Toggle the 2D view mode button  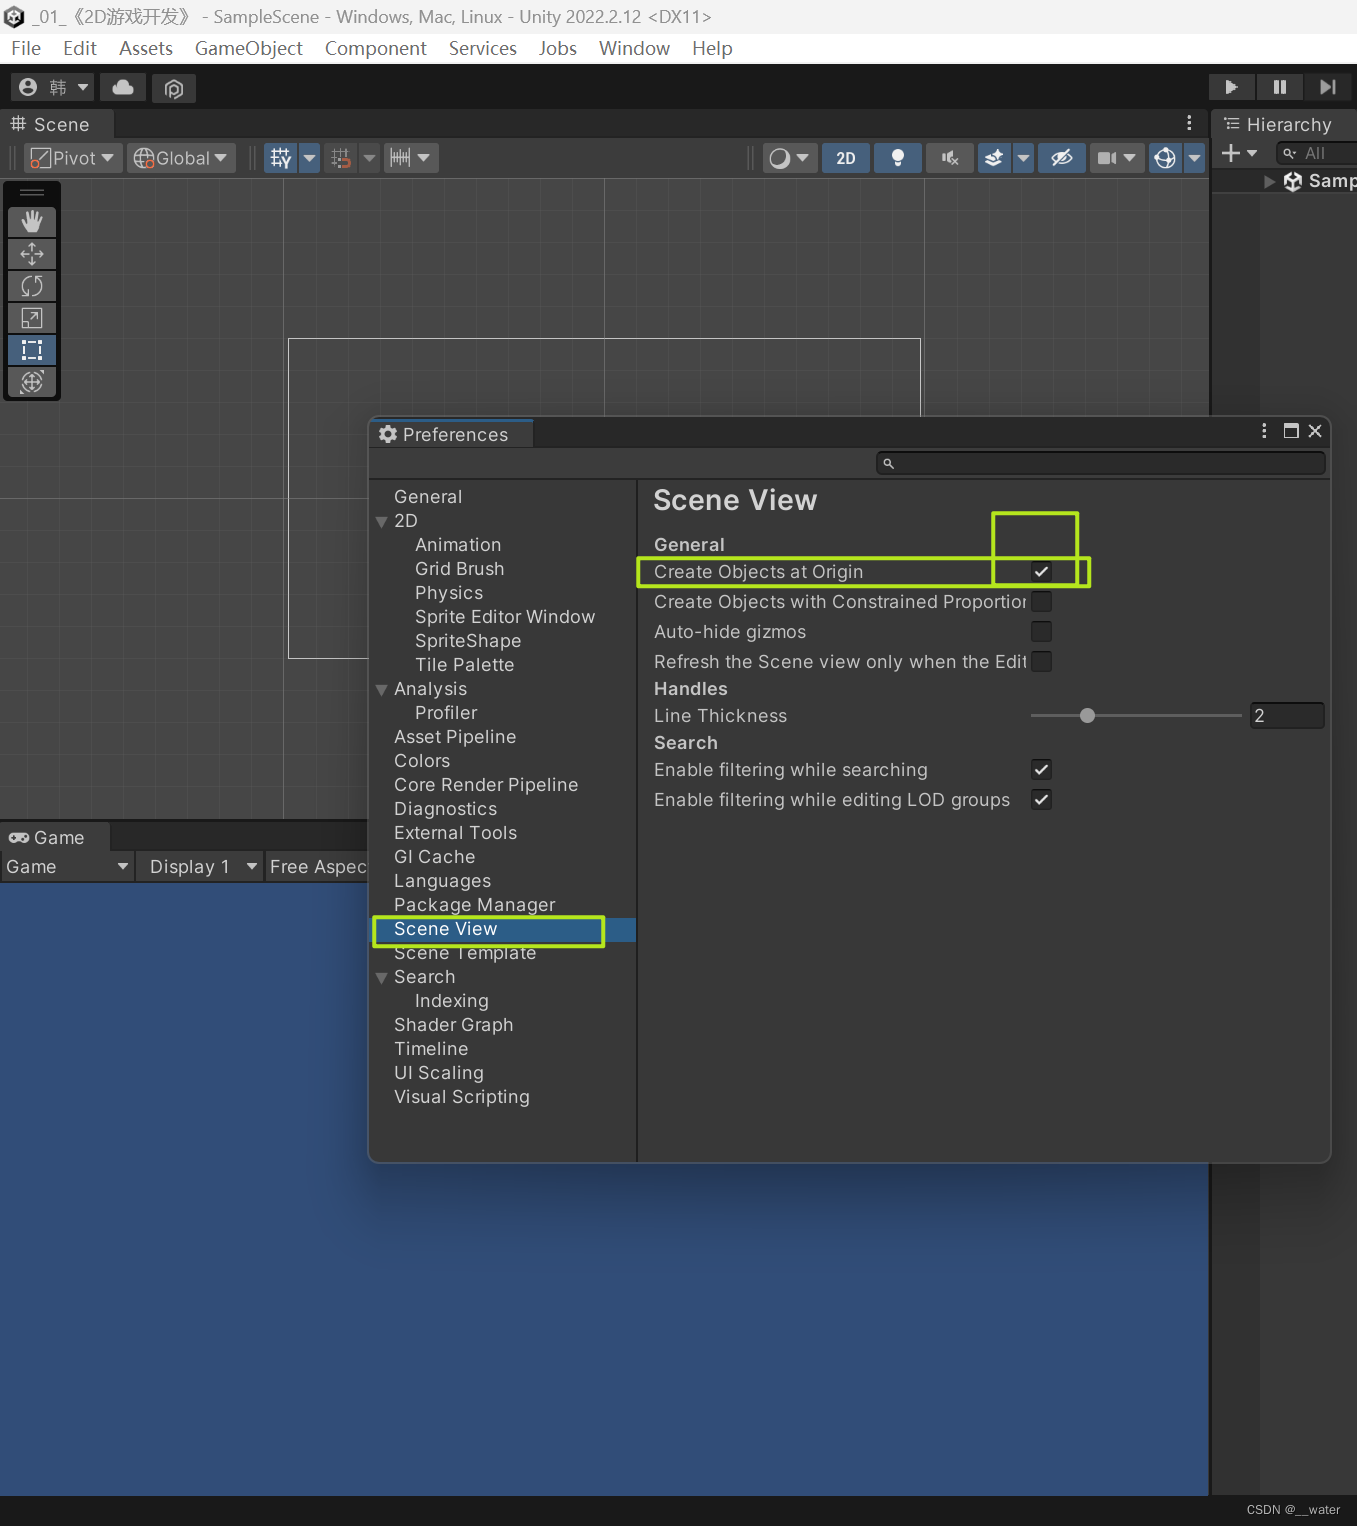(x=845, y=157)
